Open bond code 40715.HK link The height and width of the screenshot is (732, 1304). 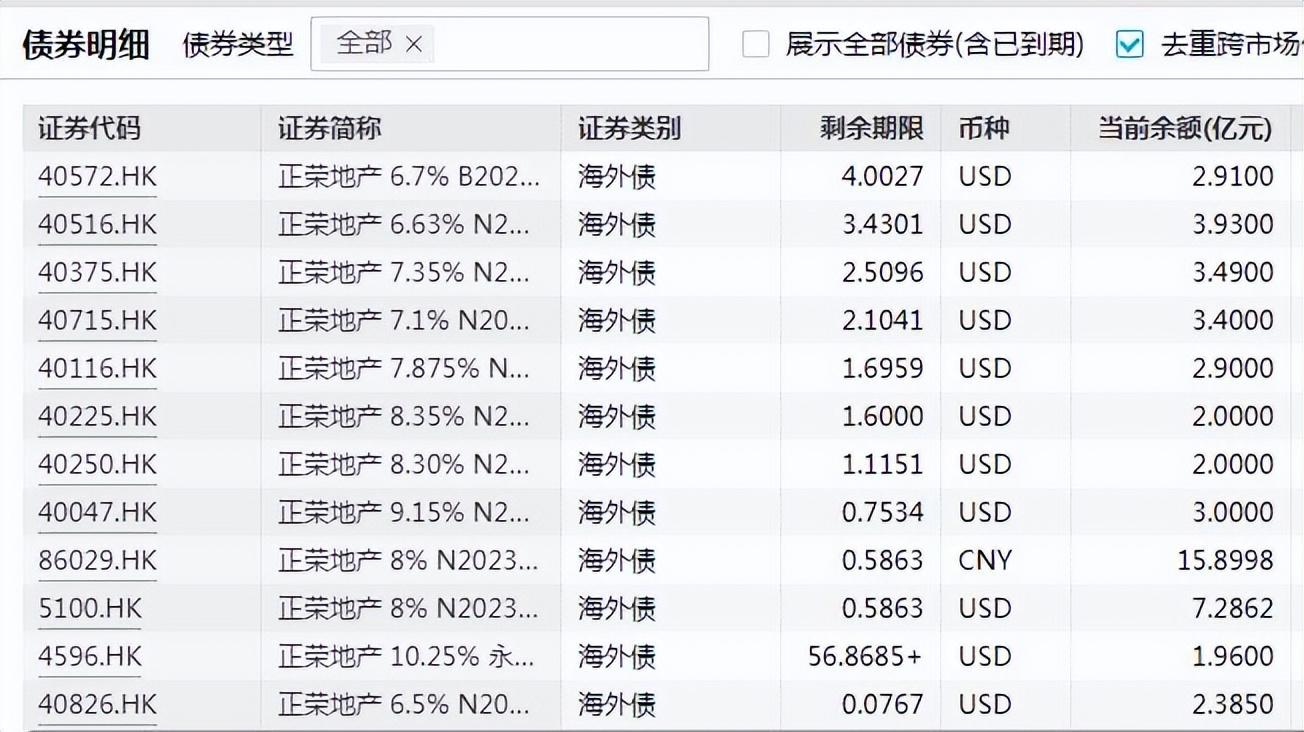[x=98, y=321]
